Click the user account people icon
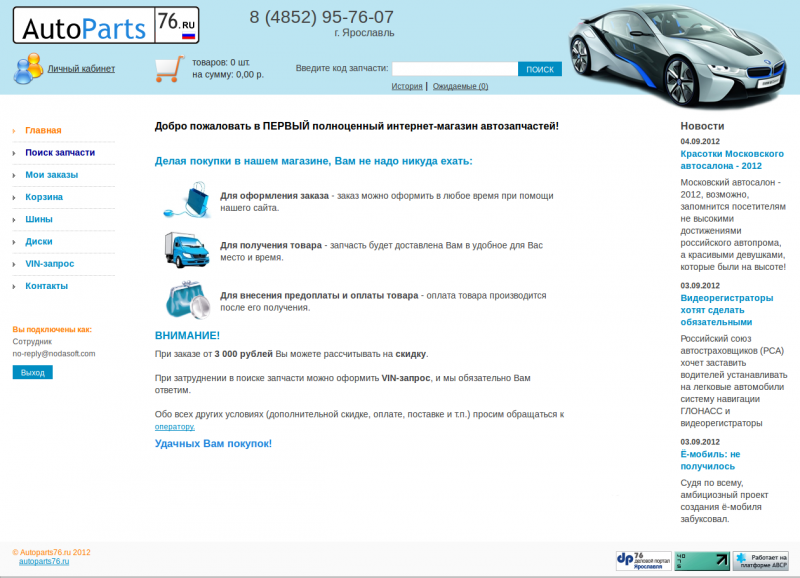800x578 pixels. [x=28, y=68]
